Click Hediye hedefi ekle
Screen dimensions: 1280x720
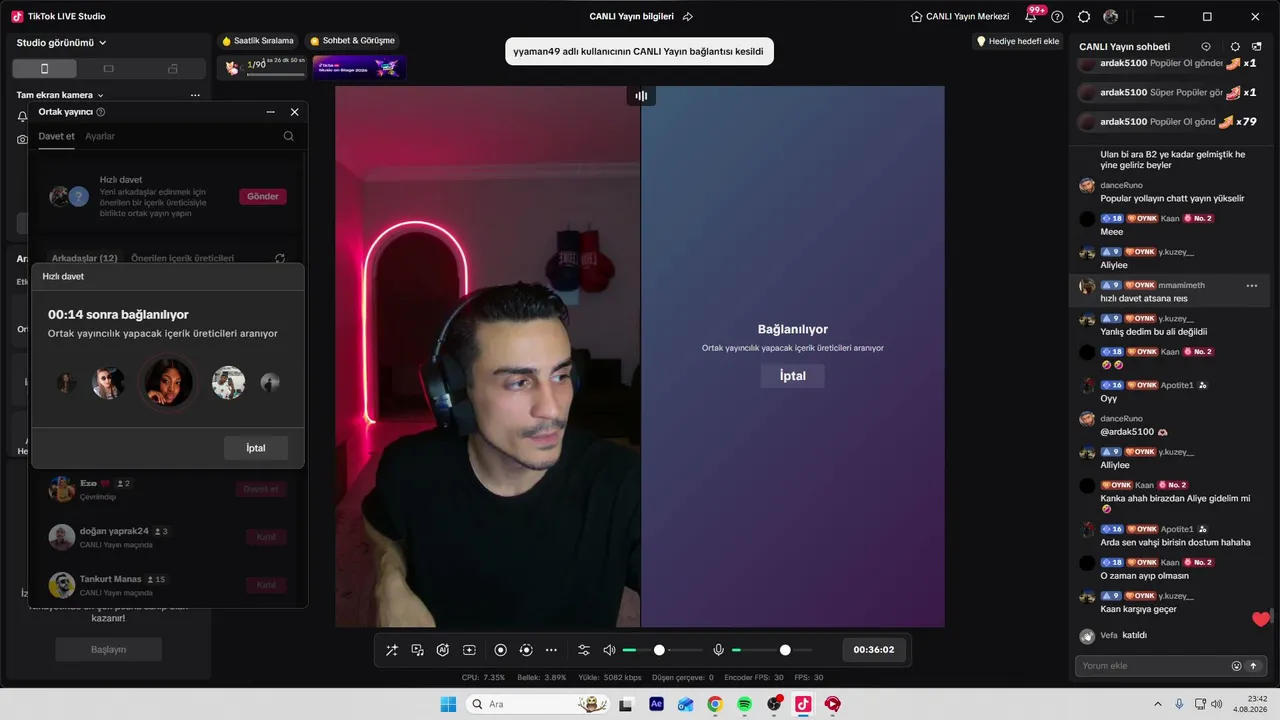coord(1018,41)
